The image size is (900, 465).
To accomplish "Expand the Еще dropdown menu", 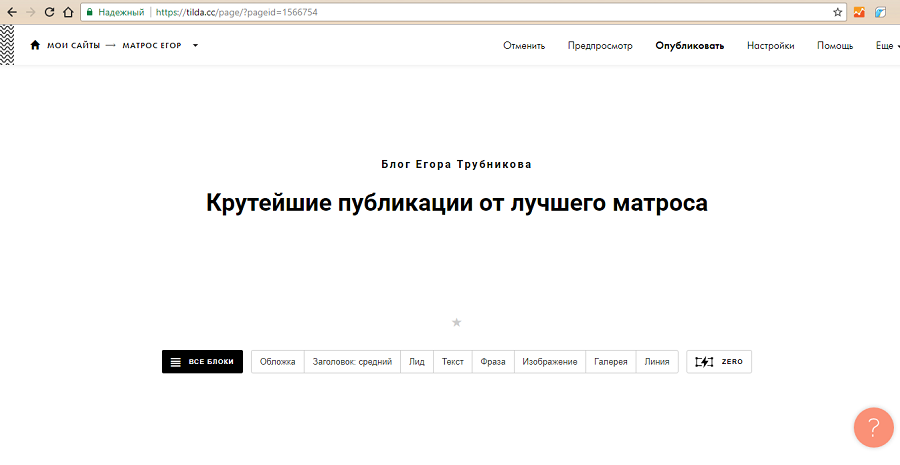I will click(x=887, y=46).
